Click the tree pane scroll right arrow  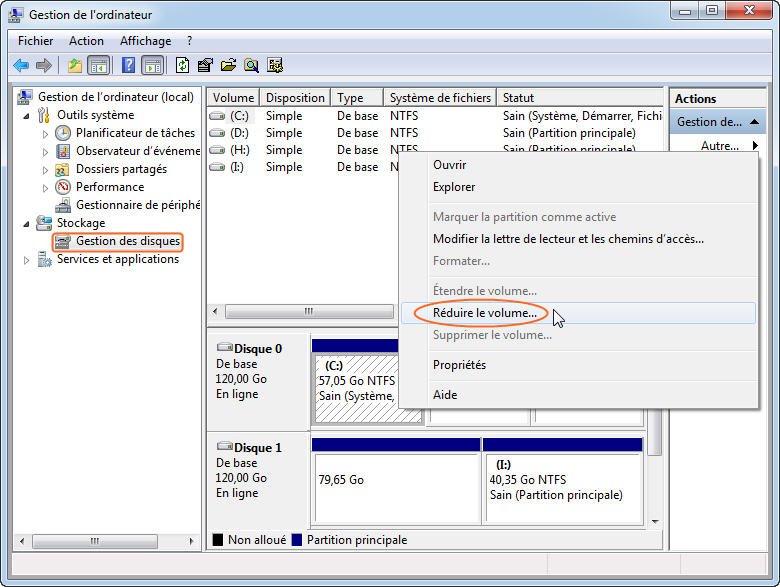click(x=191, y=541)
